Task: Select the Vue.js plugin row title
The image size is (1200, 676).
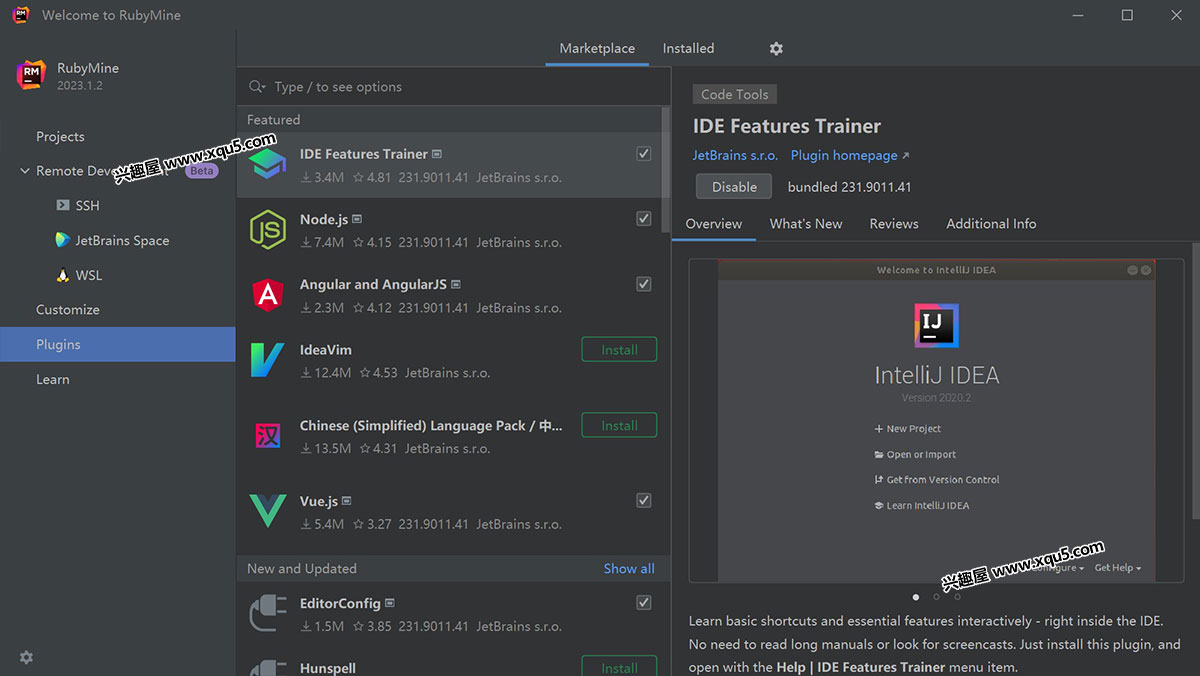Action: [x=319, y=501]
